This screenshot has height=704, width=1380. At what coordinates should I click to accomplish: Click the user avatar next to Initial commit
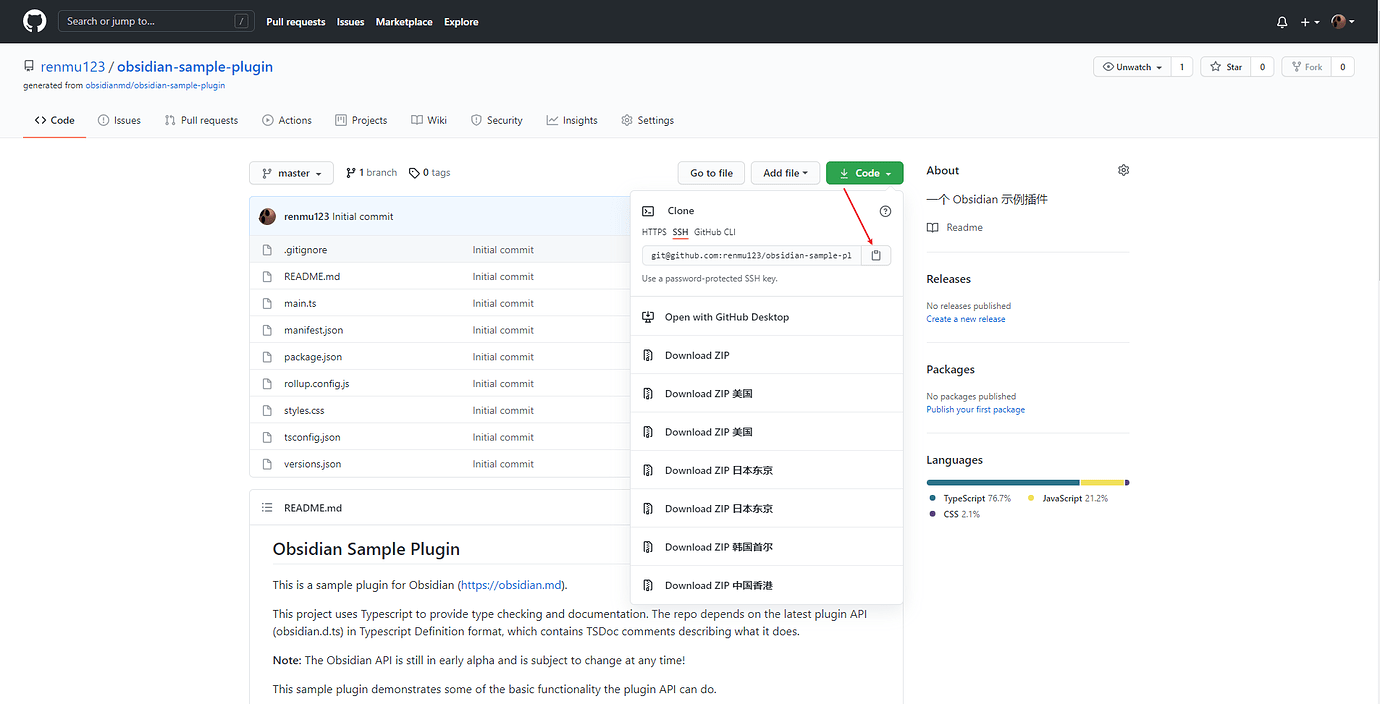pos(267,216)
